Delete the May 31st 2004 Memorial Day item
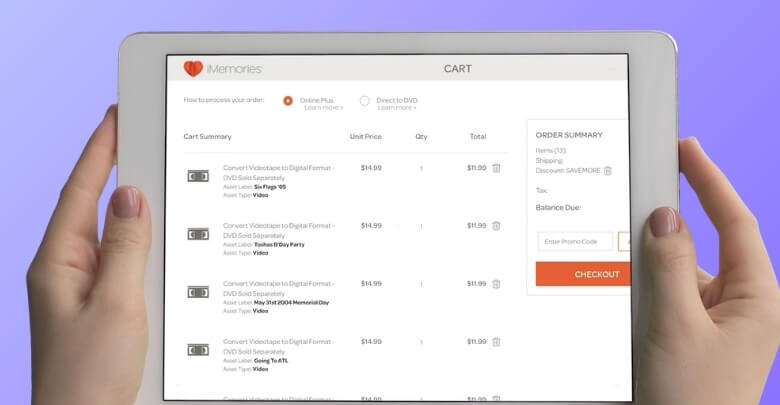The height and width of the screenshot is (405, 780). click(496, 284)
